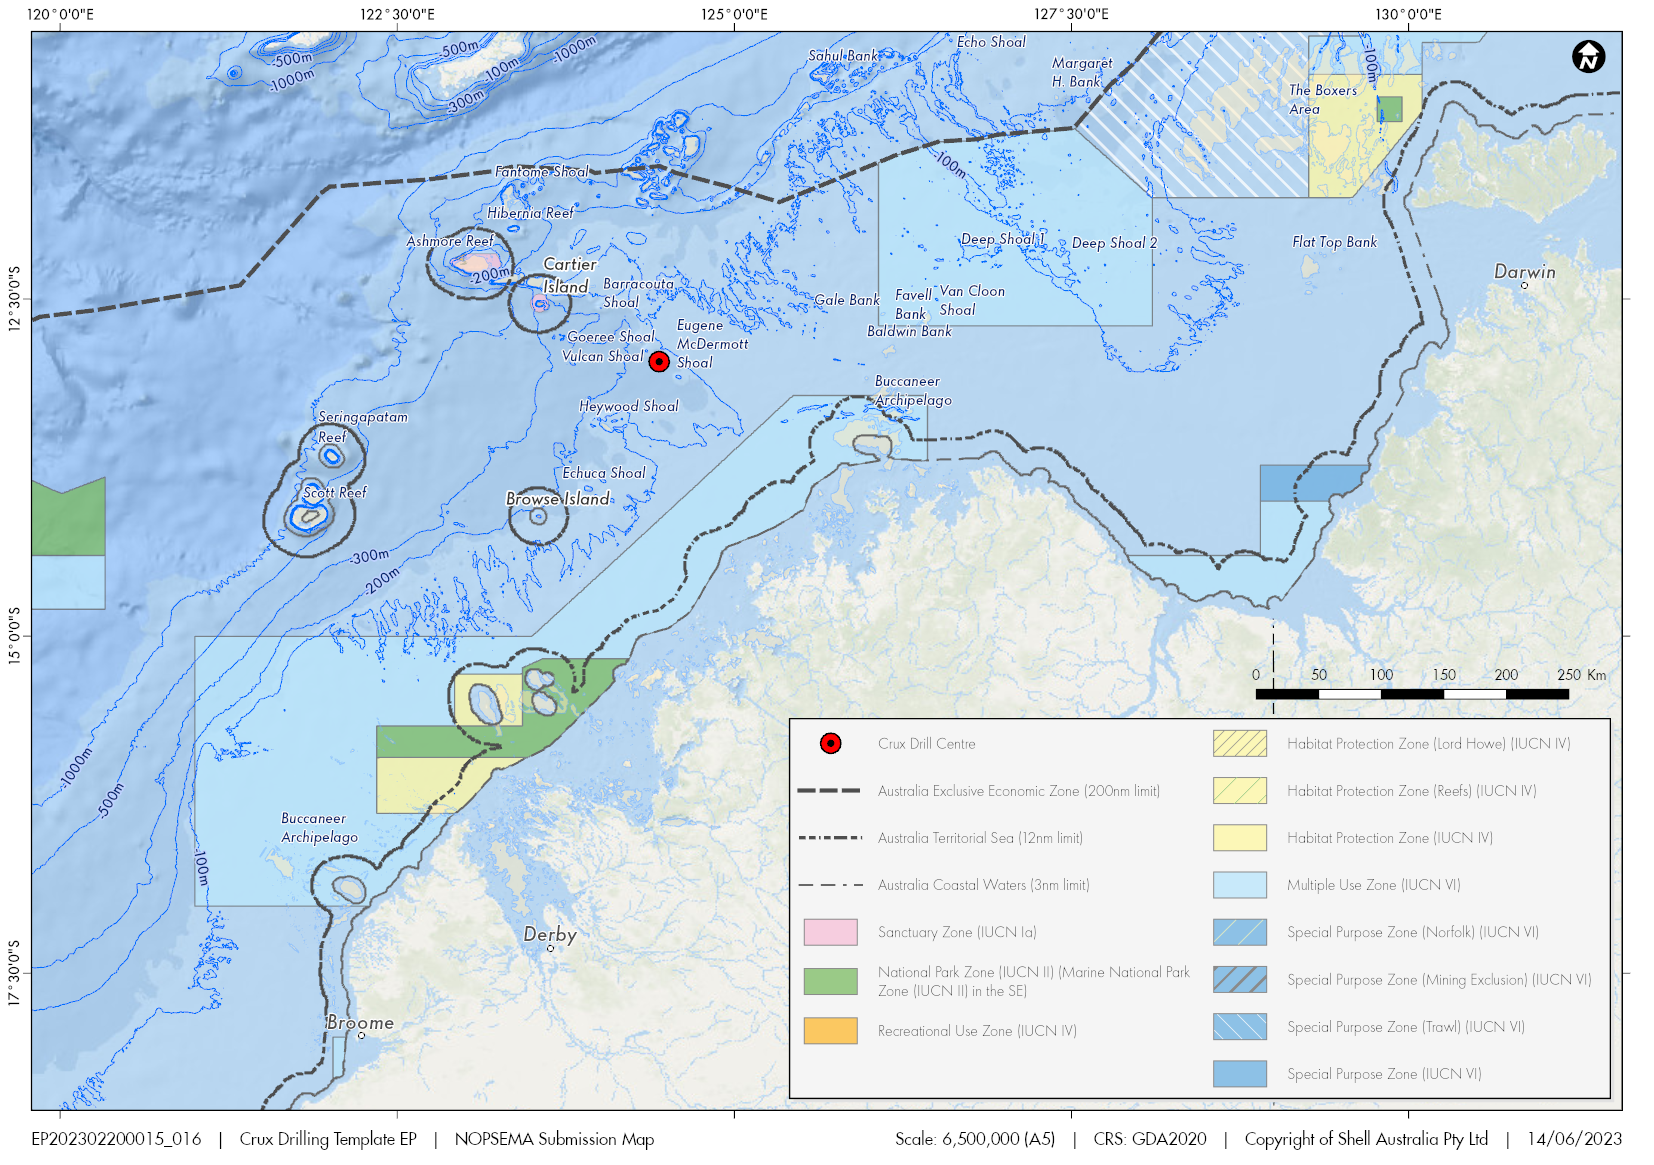Select the Exclusive Economic Zone line symbol in legend
Screen dimensions: 1654x1165
829,790
